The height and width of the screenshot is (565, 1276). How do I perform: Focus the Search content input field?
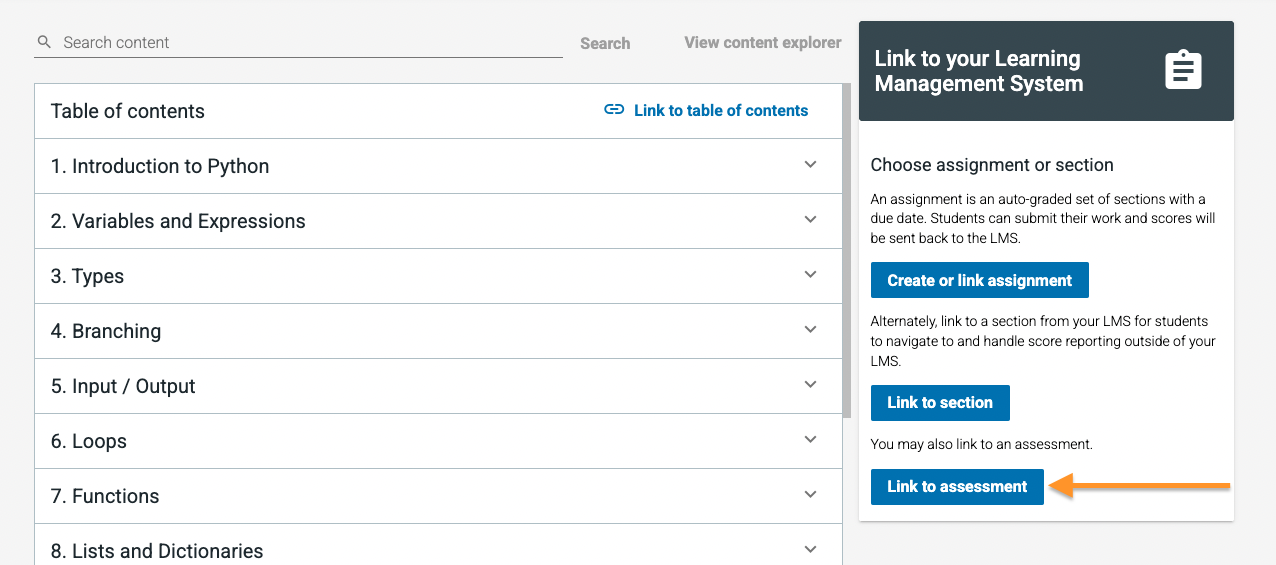(x=298, y=42)
